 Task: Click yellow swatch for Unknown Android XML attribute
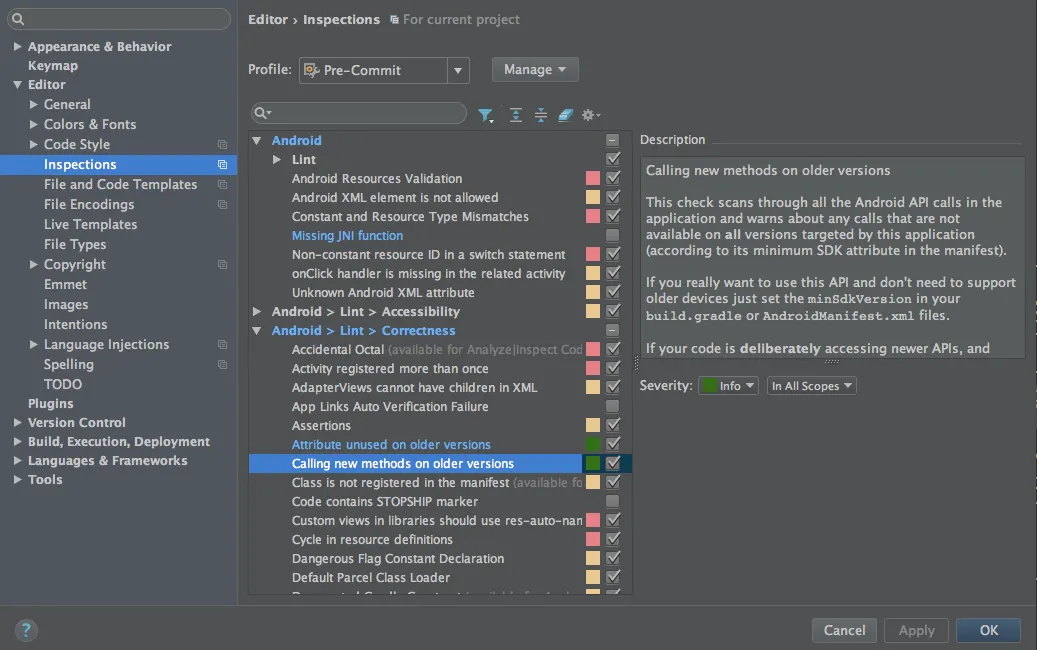tap(593, 292)
